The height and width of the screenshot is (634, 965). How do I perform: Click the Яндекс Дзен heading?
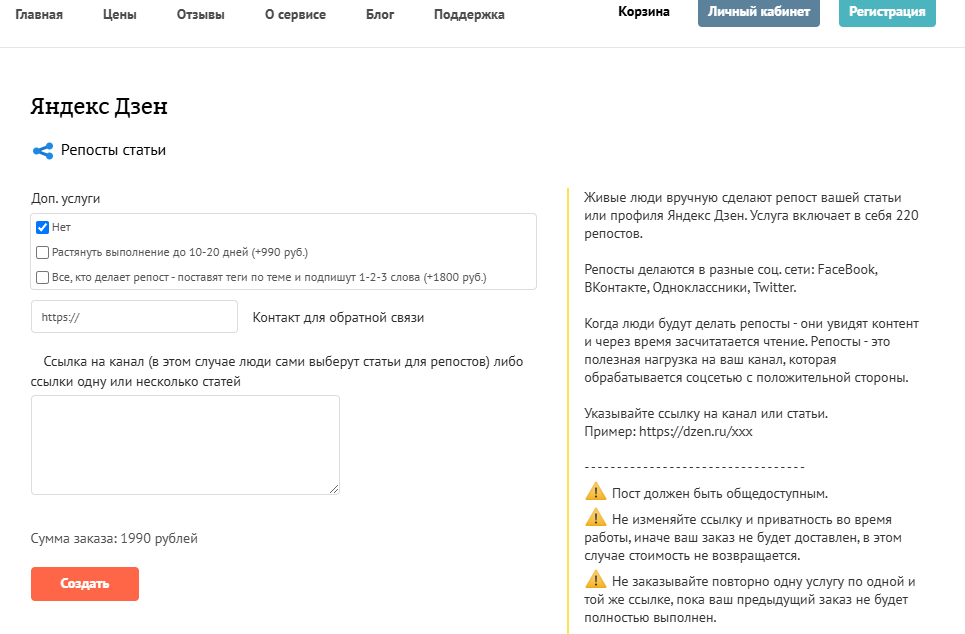[99, 107]
